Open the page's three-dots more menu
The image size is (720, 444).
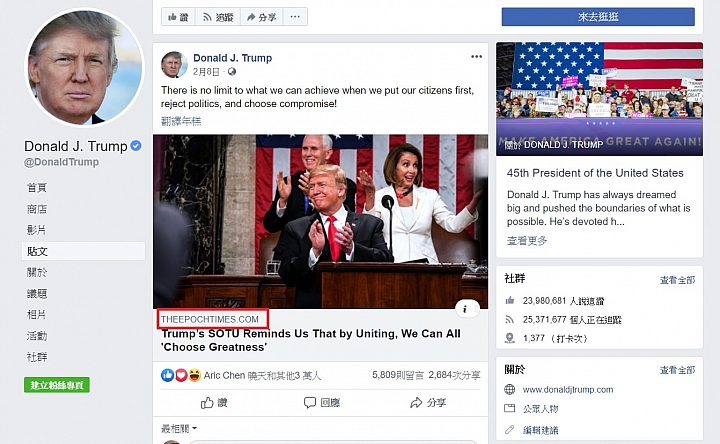pyautogui.click(x=295, y=17)
